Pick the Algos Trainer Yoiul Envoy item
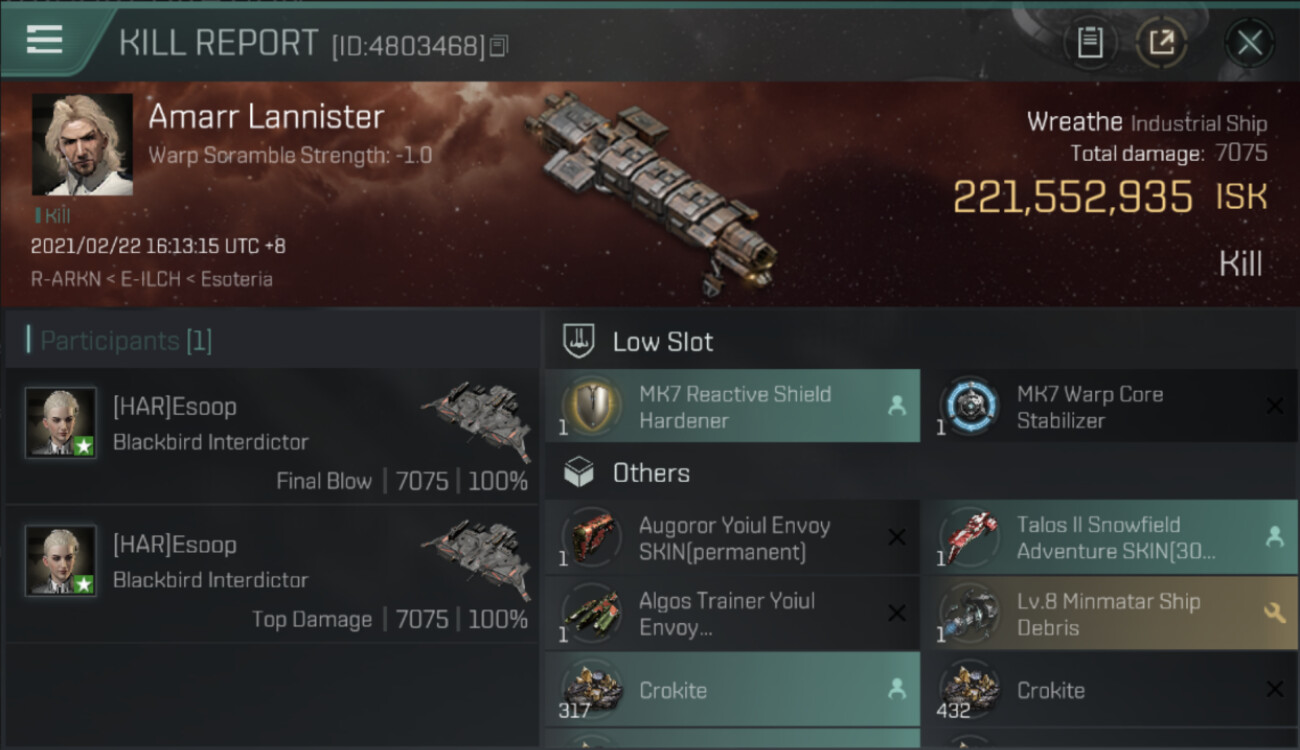 [732, 614]
